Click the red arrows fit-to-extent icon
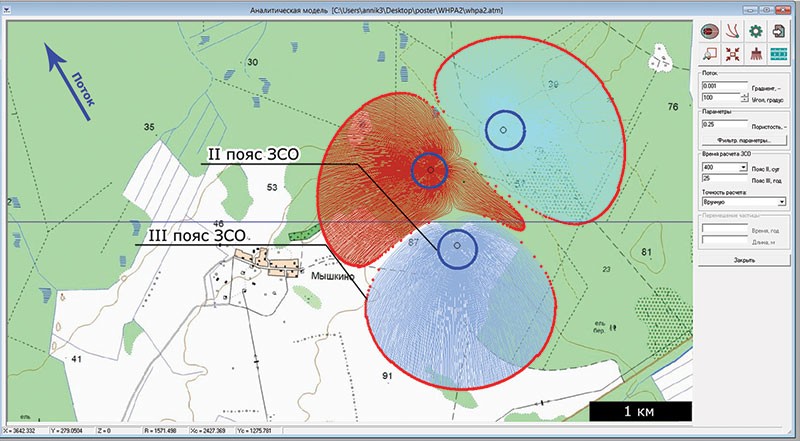 (733, 54)
